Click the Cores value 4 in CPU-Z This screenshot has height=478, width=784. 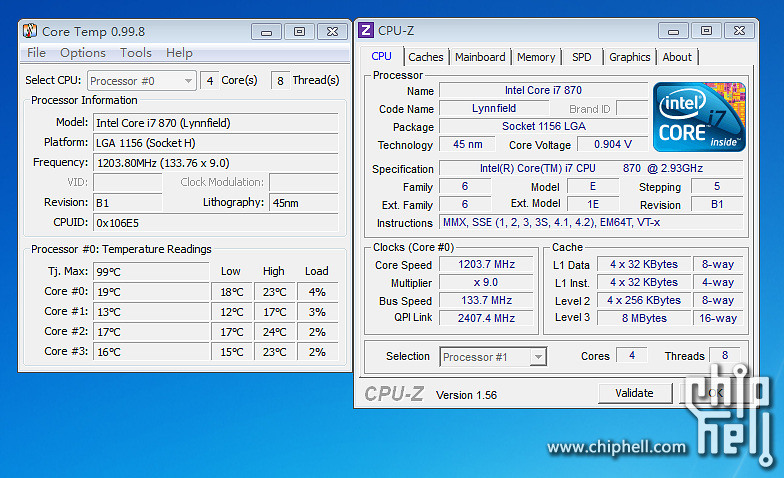(x=632, y=356)
